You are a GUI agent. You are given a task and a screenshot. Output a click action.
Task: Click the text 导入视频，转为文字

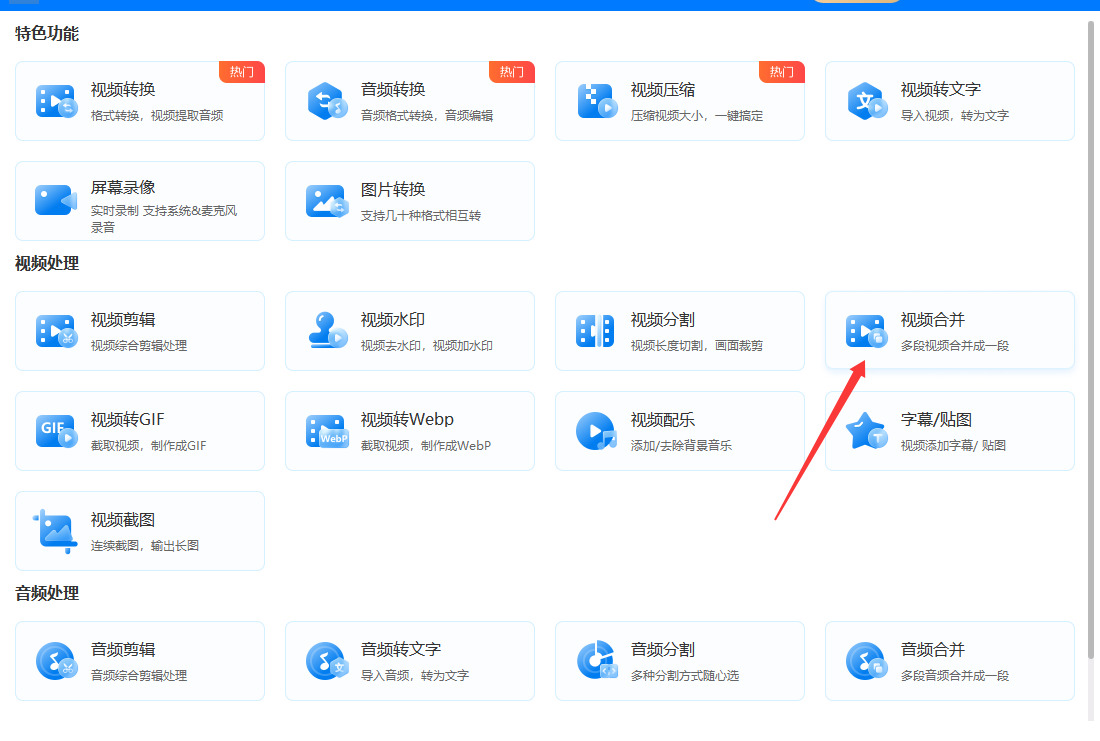click(955, 116)
